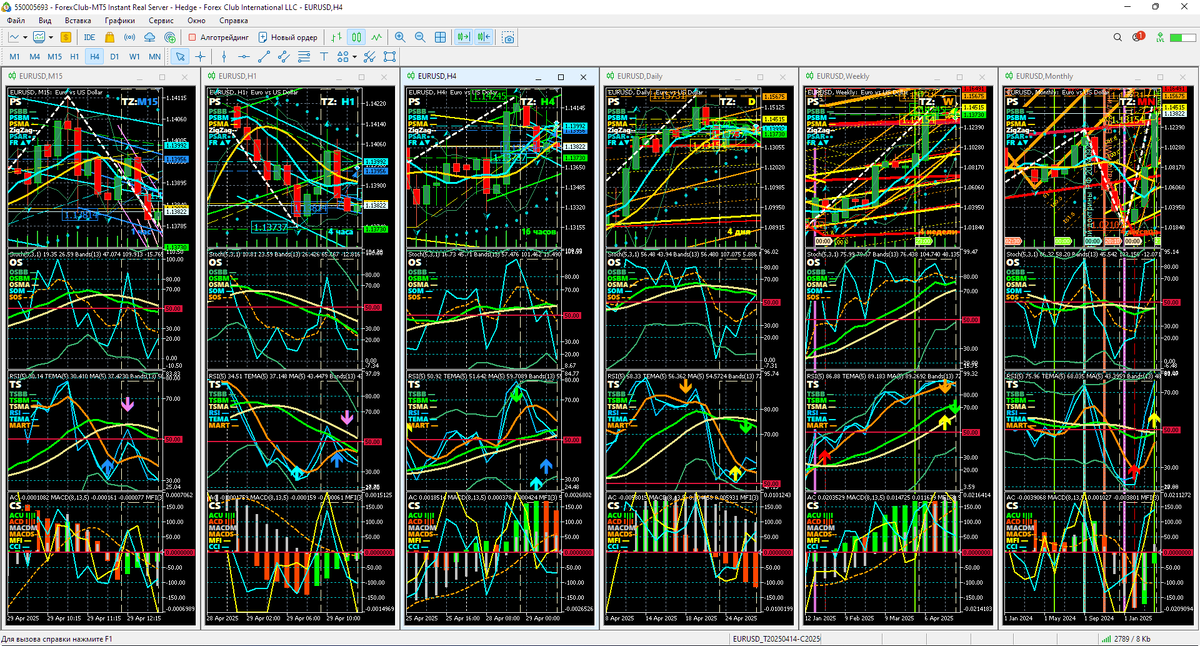Open the Market shopping bag icon
The image size is (1200, 646).
pos(111,37)
